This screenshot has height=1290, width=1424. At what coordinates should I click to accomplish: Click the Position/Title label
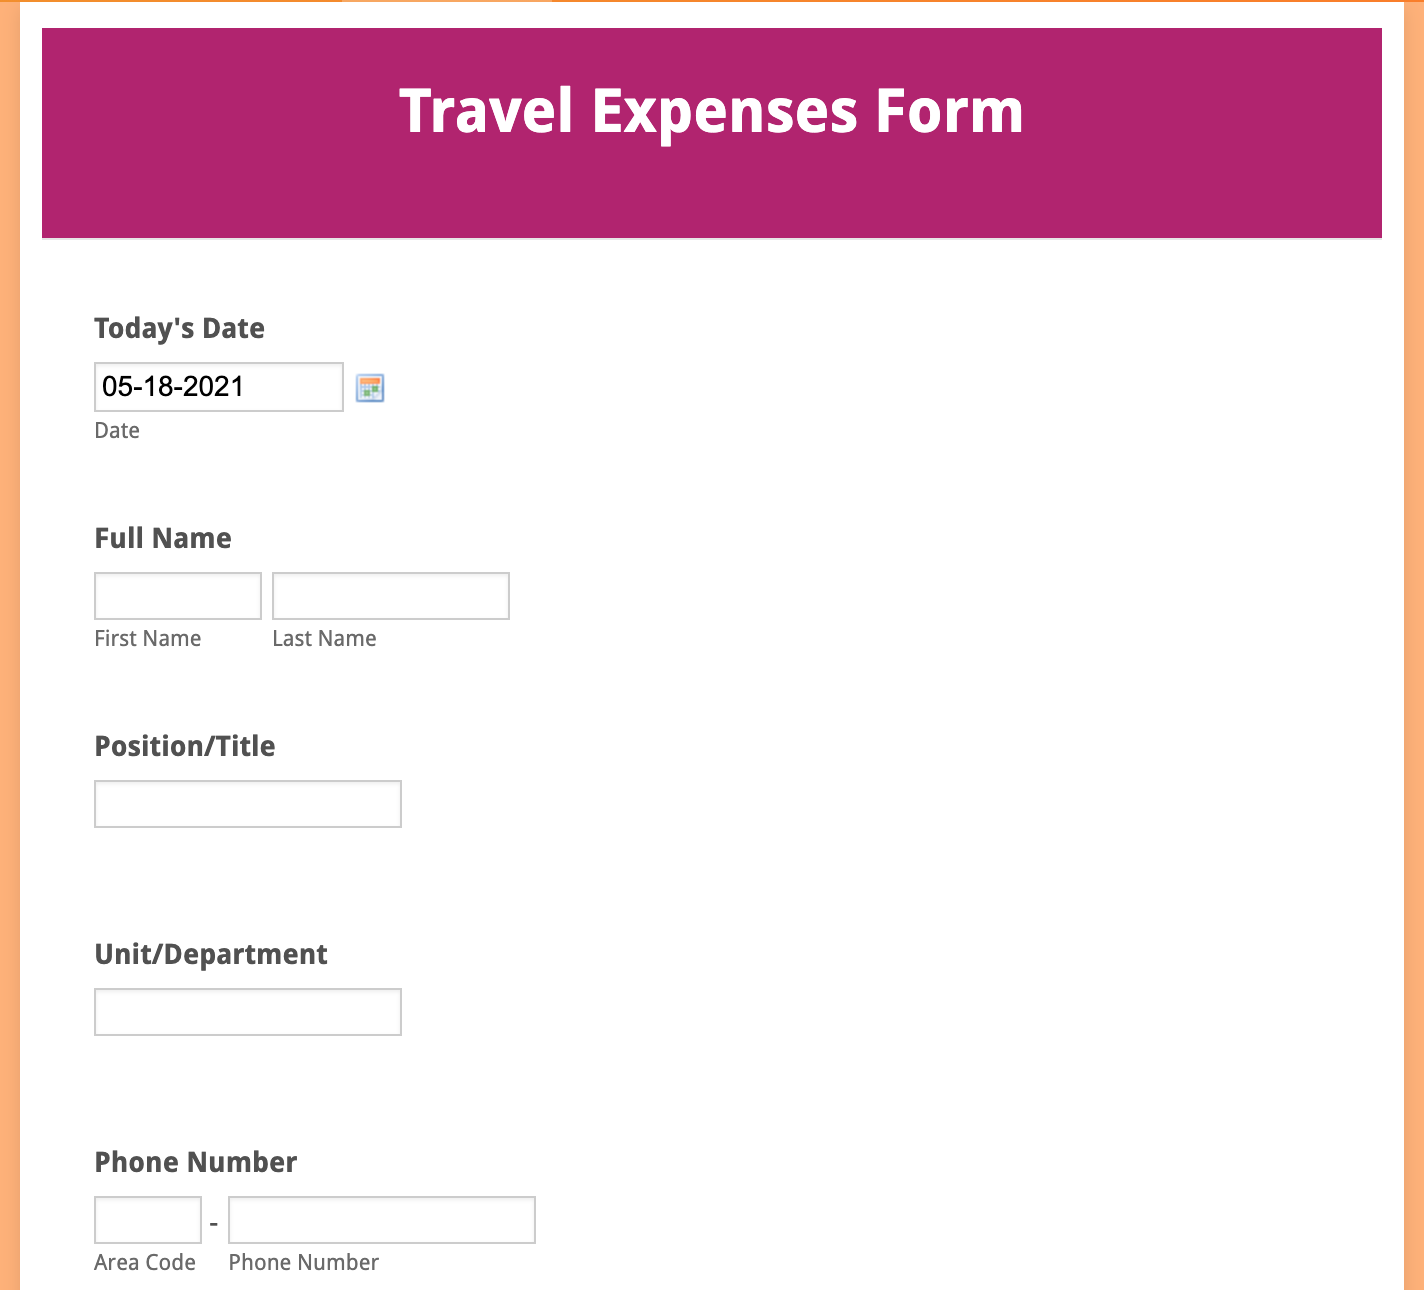[x=184, y=746]
